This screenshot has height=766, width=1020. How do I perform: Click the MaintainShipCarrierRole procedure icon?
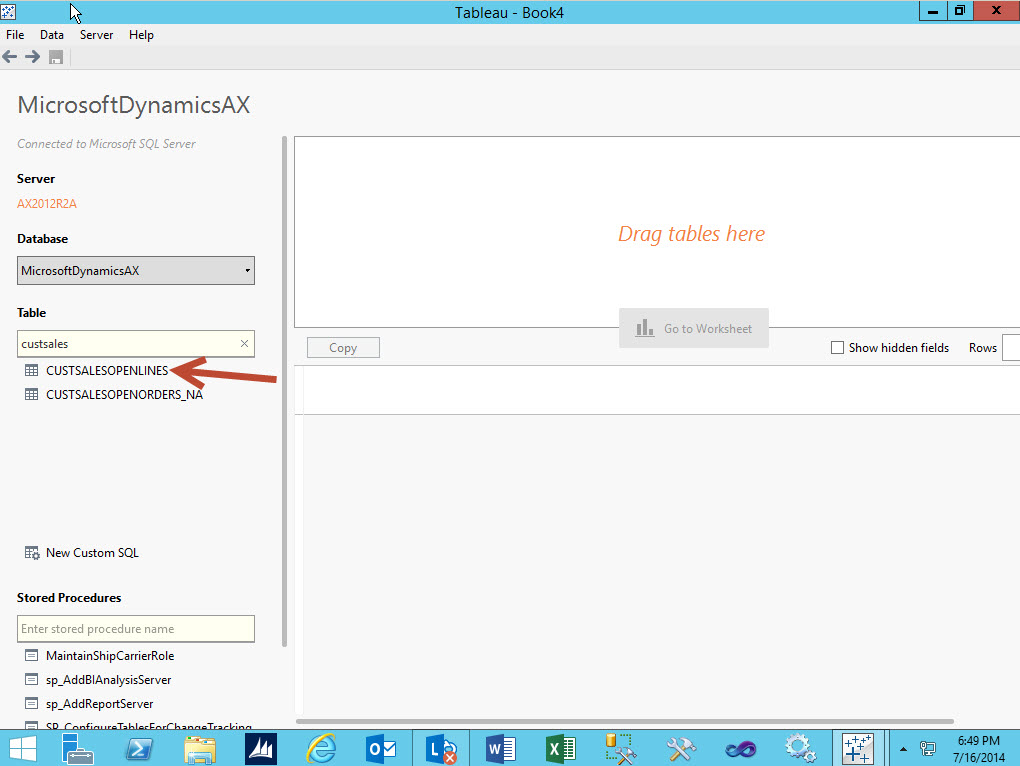[31, 655]
